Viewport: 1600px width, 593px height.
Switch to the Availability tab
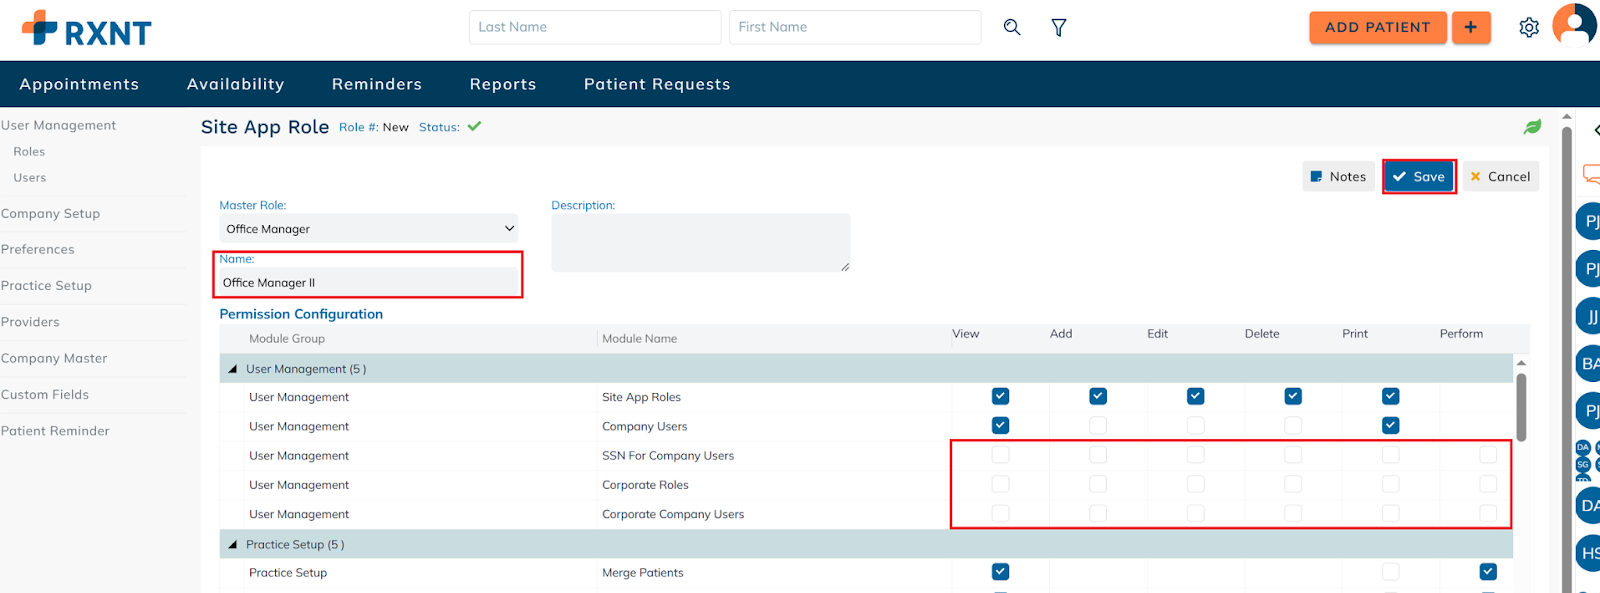pyautogui.click(x=235, y=84)
